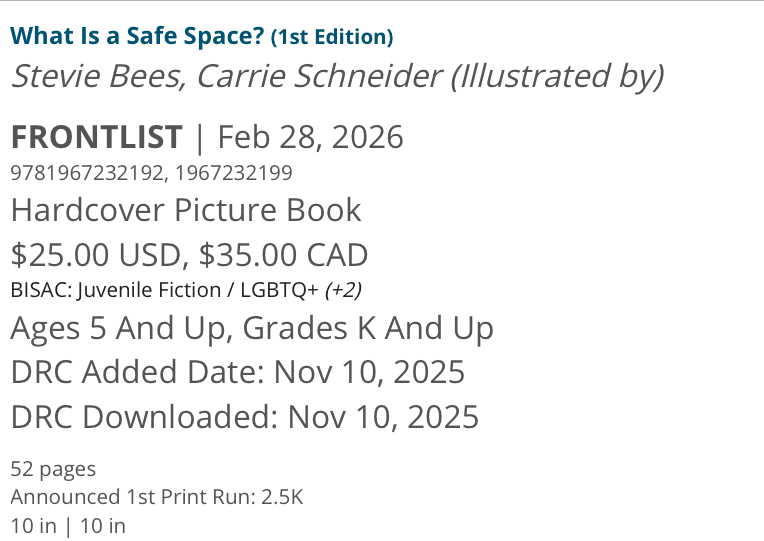
Task: Click the Ages 5 And Up text
Action: [120, 328]
